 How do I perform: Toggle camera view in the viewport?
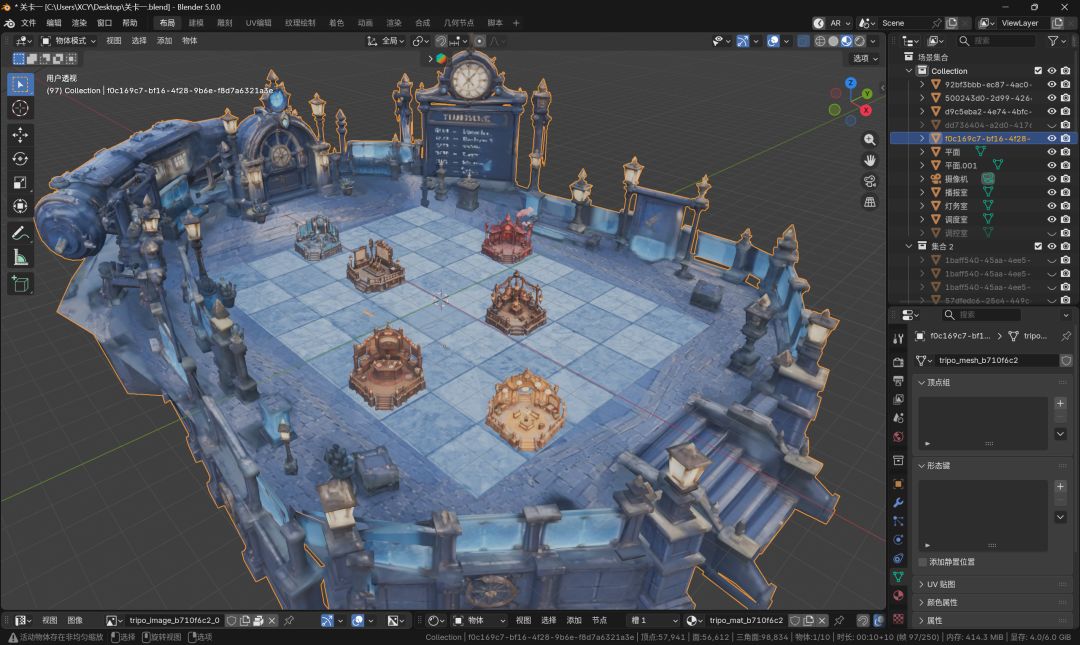tap(870, 181)
